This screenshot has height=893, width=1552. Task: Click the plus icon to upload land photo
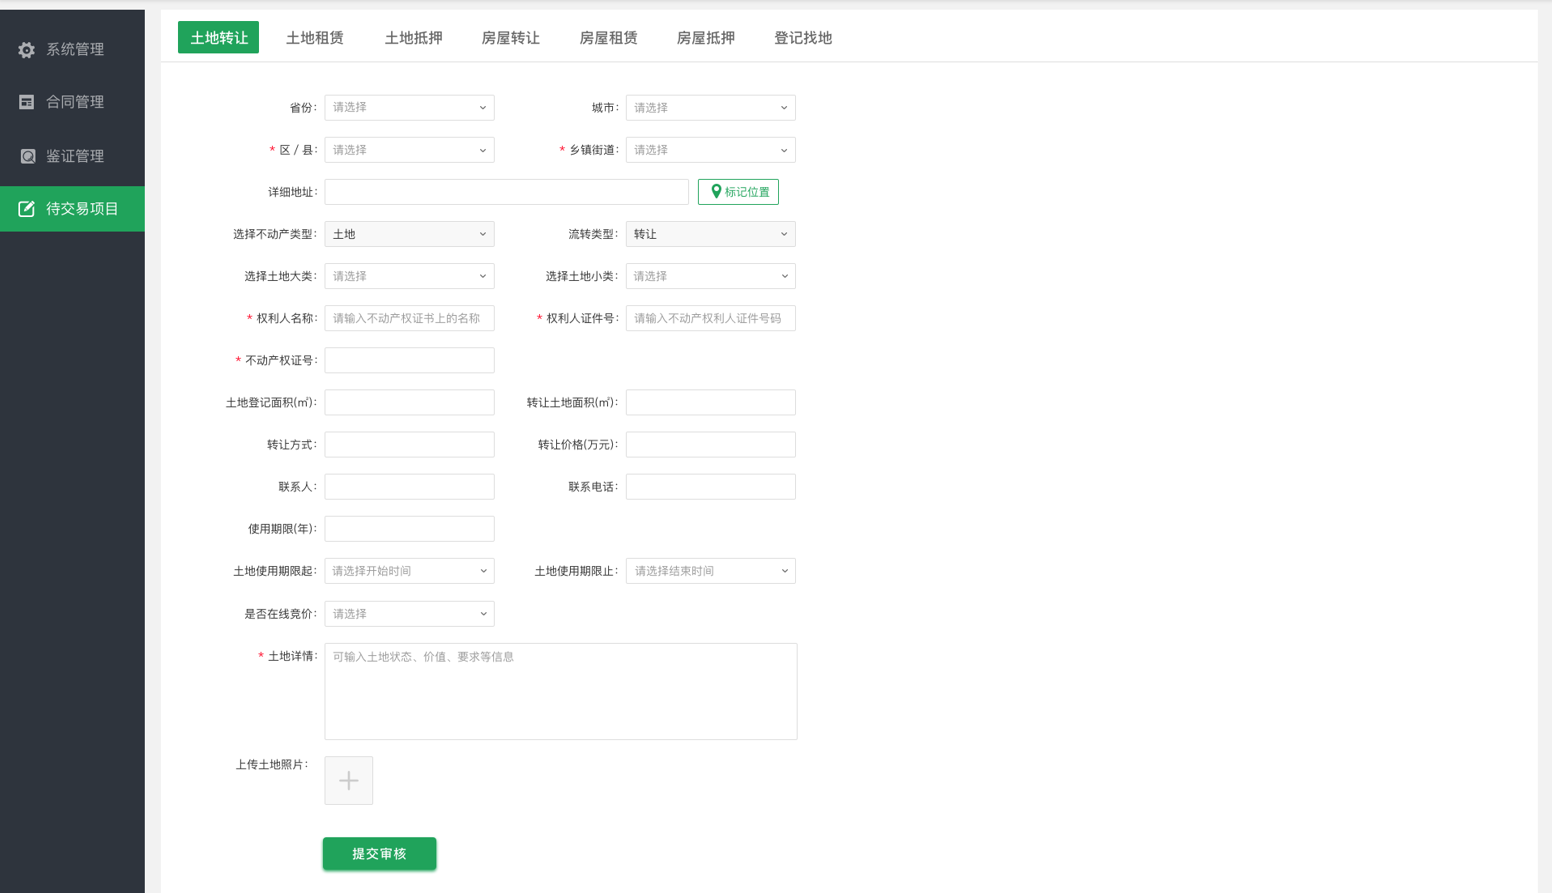point(348,781)
